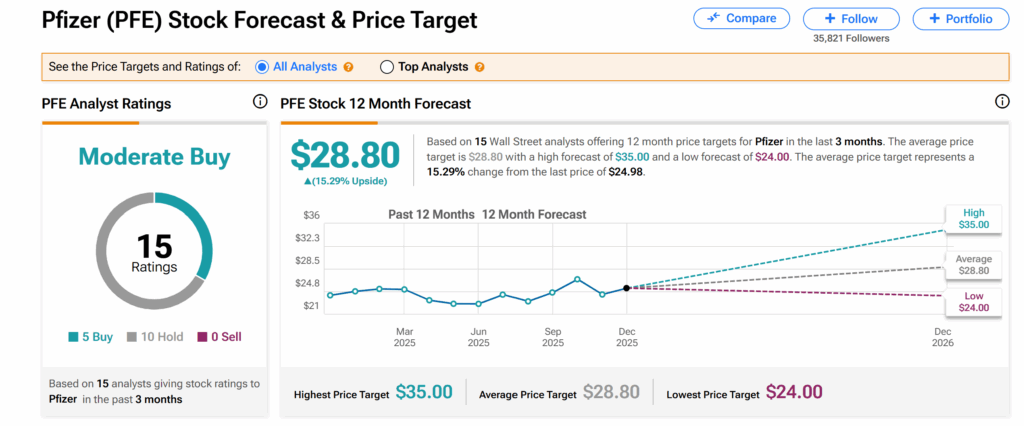Click the December 2025 black chart point
Viewport: 1024px width, 426px height.
click(x=627, y=288)
